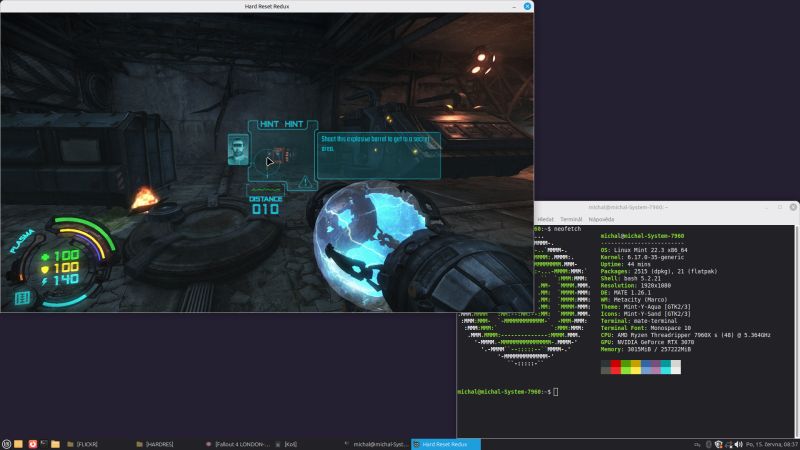The width and height of the screenshot is (800, 450).
Task: Click the grid inventory icon on HUD
Action: pos(22,297)
